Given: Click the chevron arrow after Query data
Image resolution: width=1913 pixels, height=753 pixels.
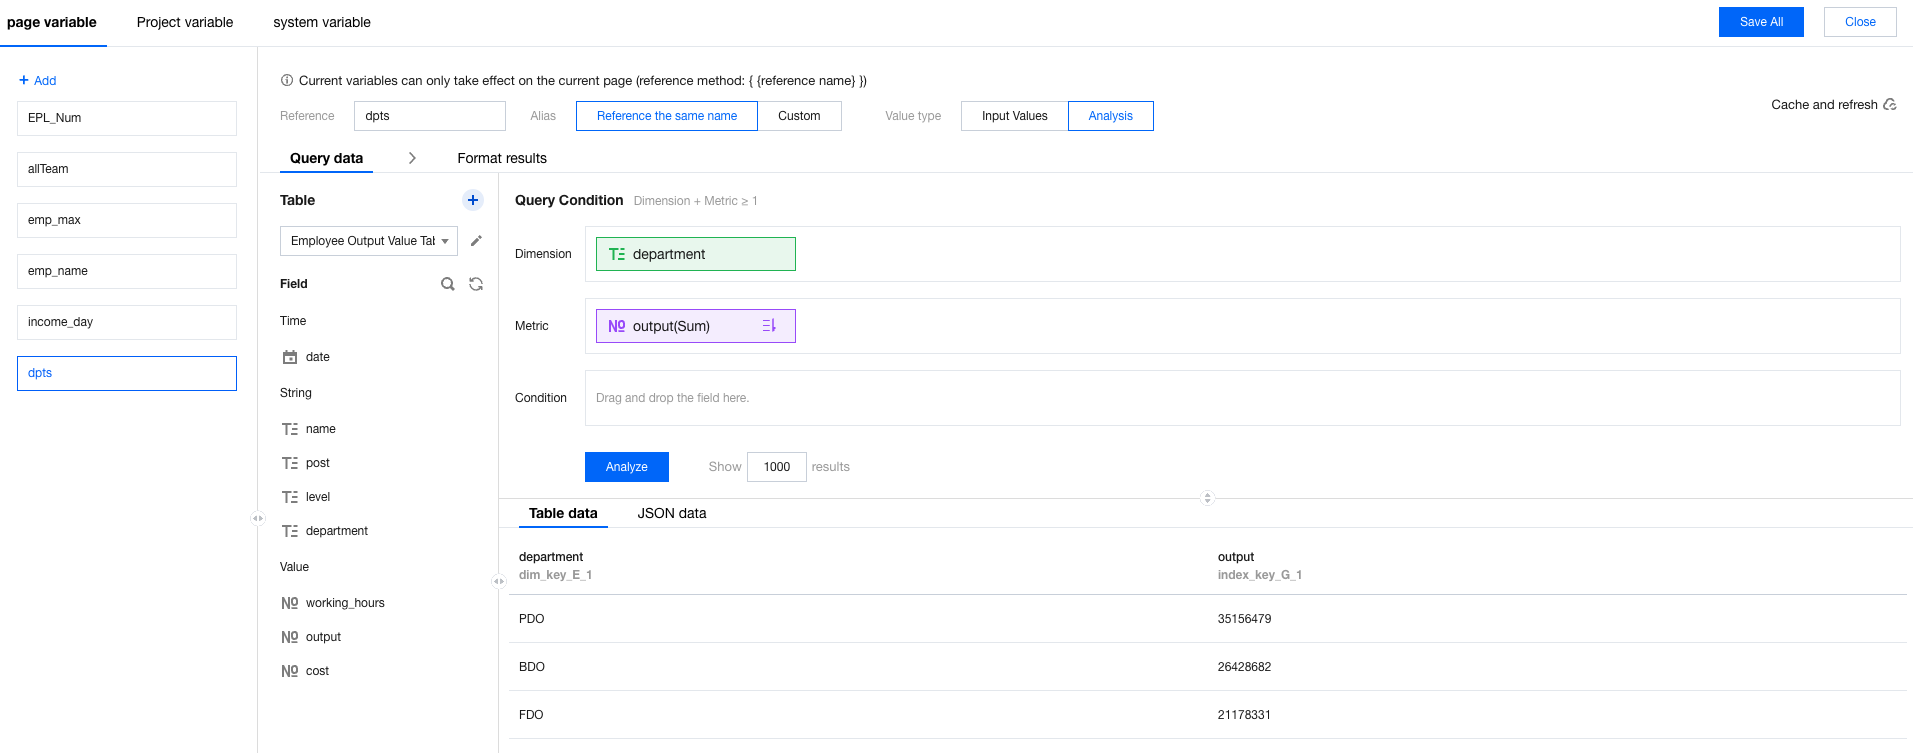Looking at the screenshot, I should pyautogui.click(x=412, y=158).
